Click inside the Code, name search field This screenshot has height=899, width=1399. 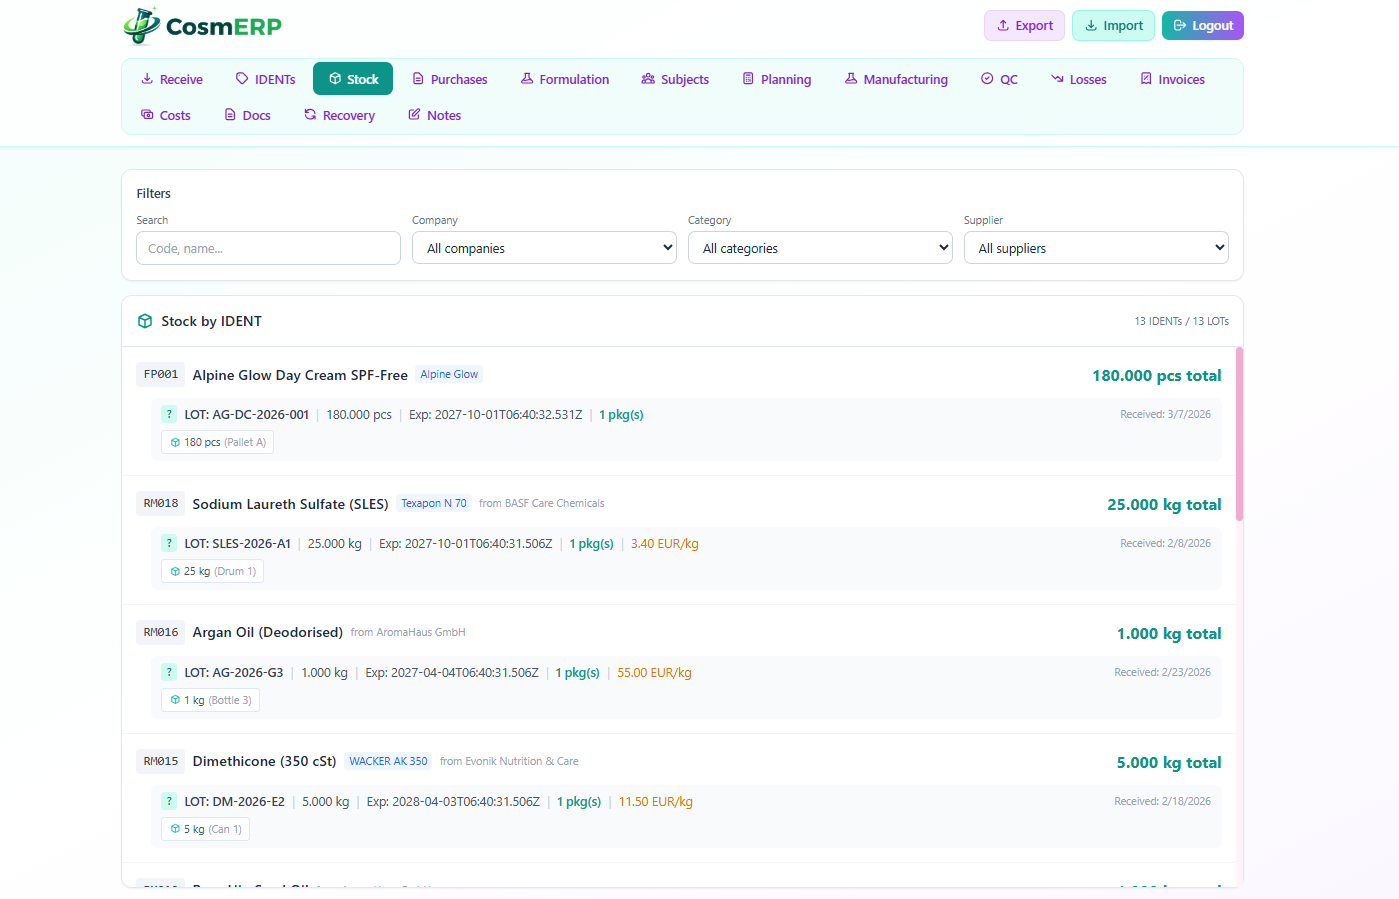pyautogui.click(x=268, y=248)
